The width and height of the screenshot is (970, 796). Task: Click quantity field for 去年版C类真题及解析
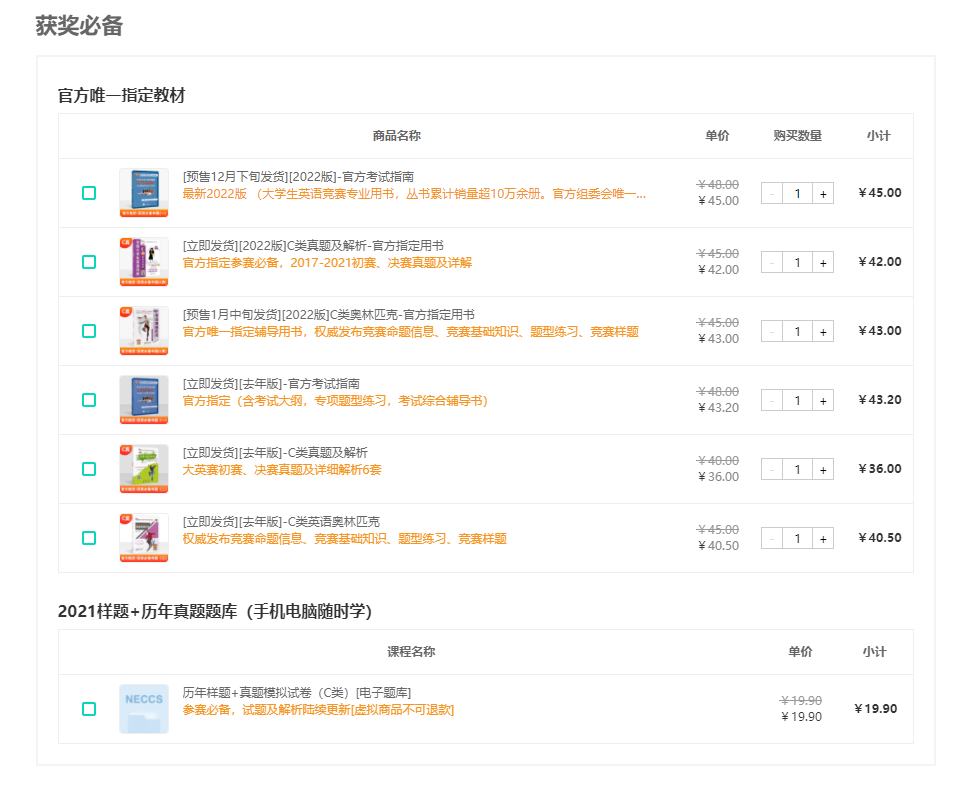click(x=797, y=470)
